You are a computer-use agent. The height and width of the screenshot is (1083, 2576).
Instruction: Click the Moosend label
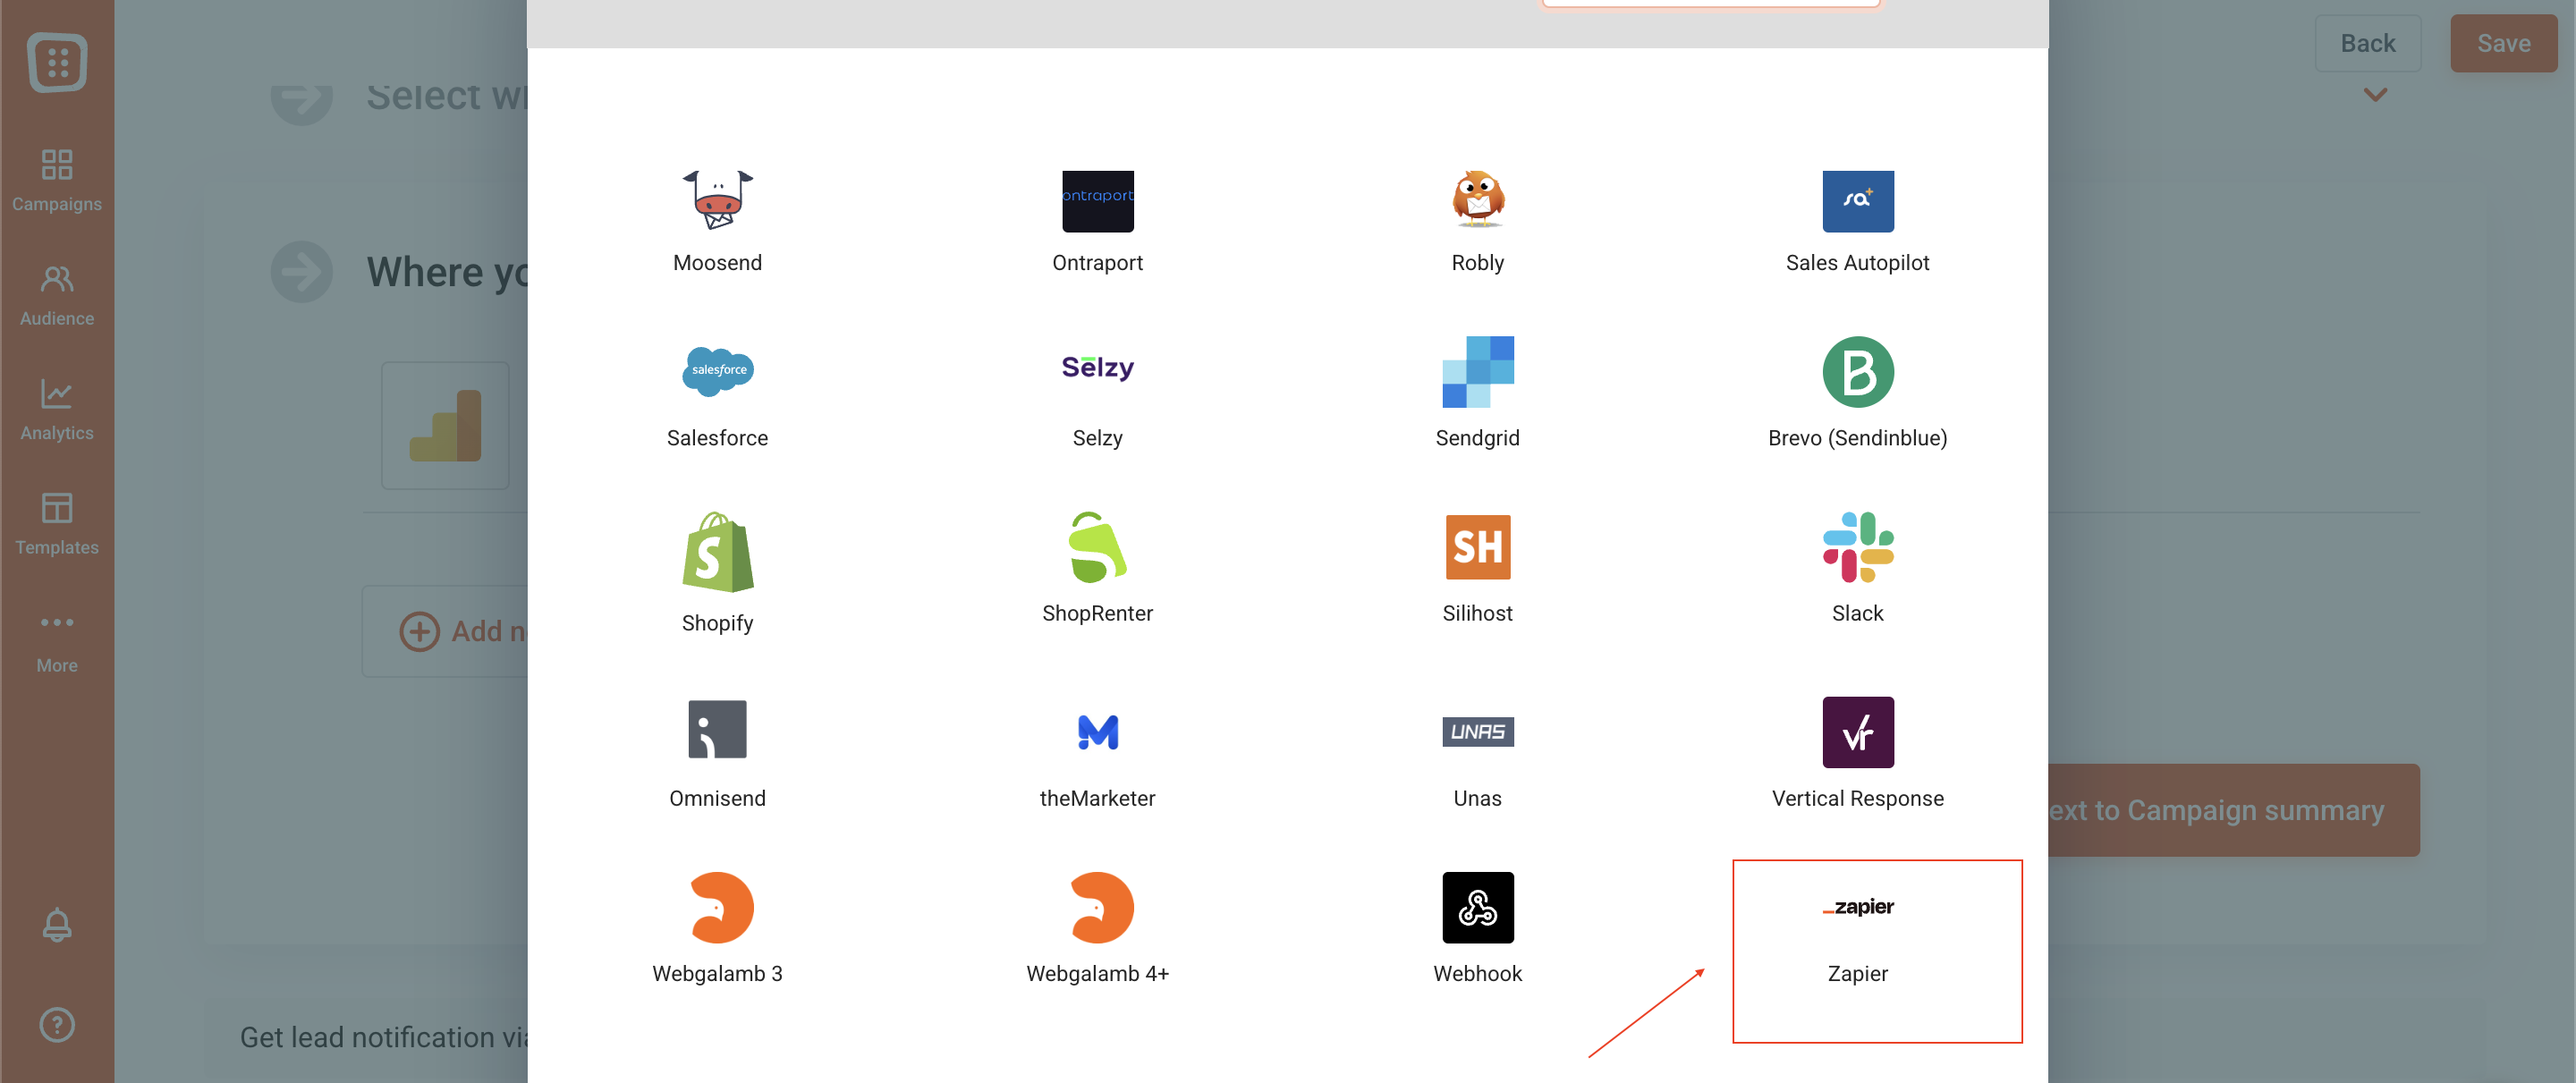[717, 262]
